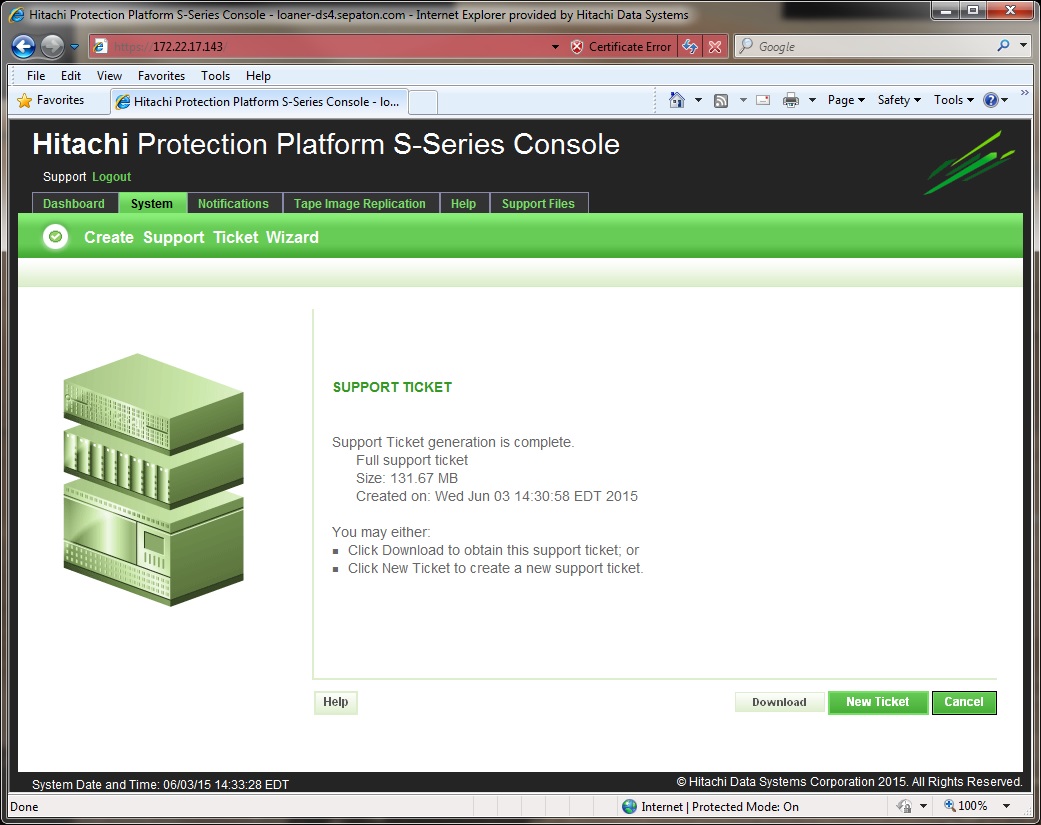Click the 'Full support ticket' text
1041x825 pixels.
point(412,461)
